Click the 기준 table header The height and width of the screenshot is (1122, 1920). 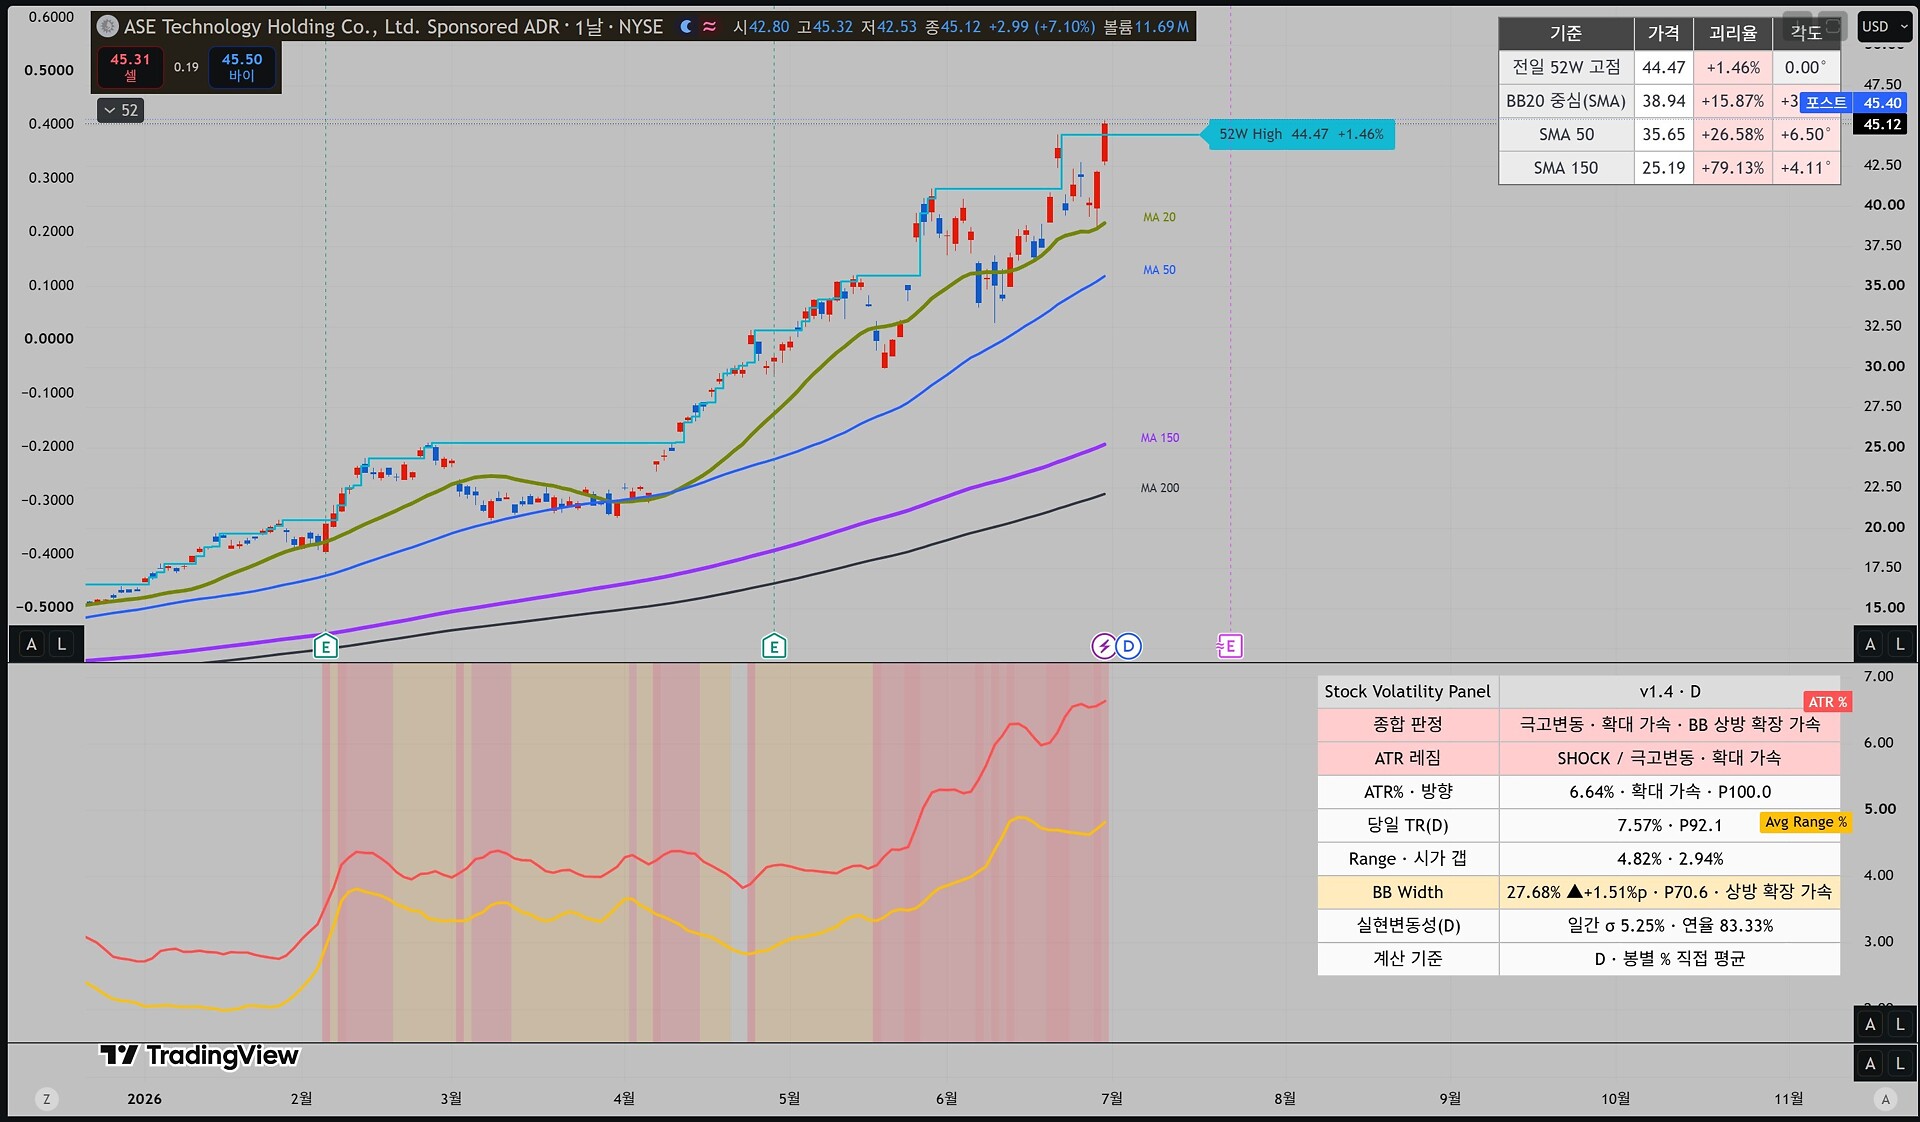coord(1566,34)
